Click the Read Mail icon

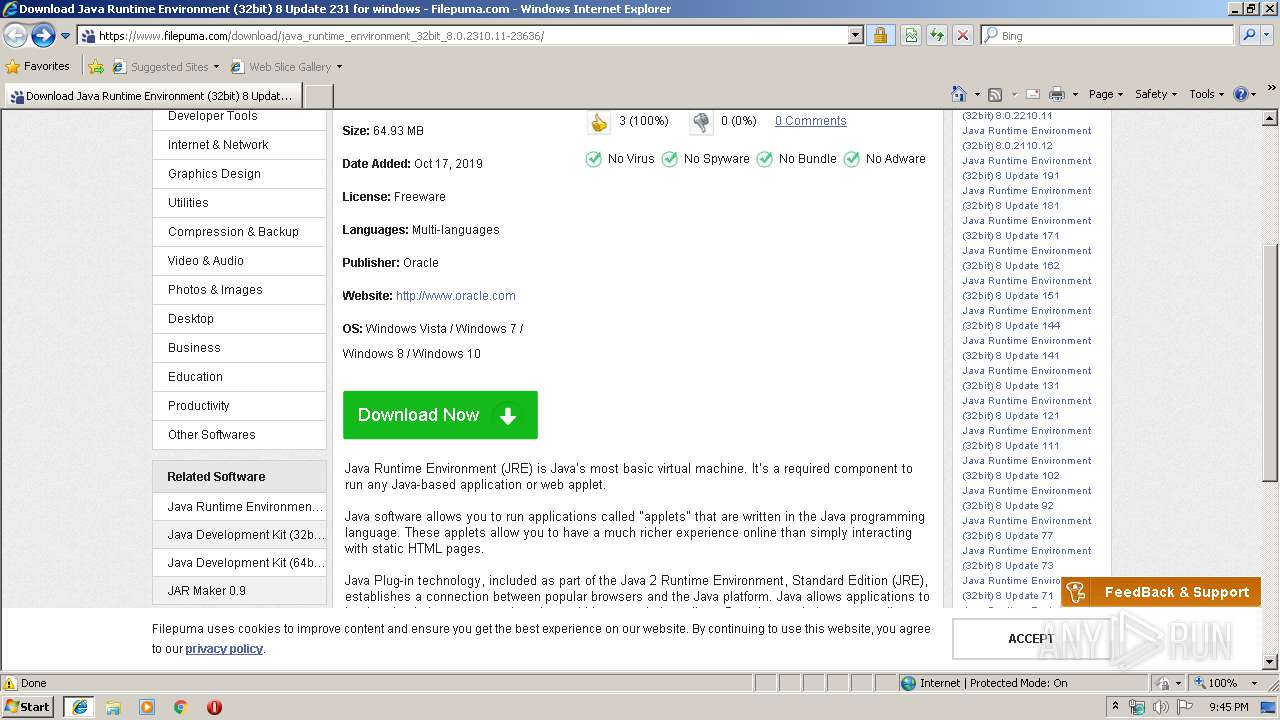pos(1031,94)
